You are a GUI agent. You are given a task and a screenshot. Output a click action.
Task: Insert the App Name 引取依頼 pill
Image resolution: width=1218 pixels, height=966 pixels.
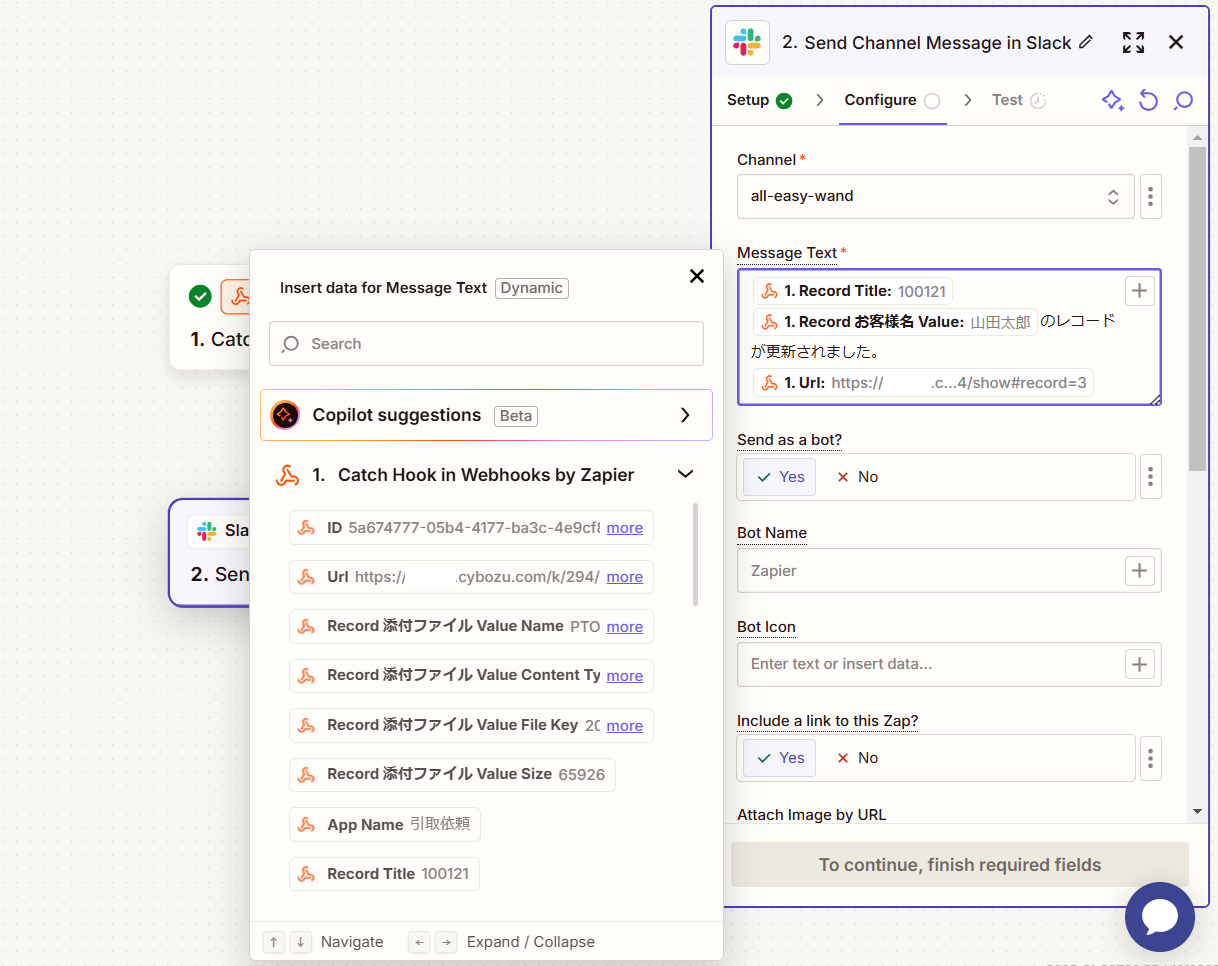point(385,825)
